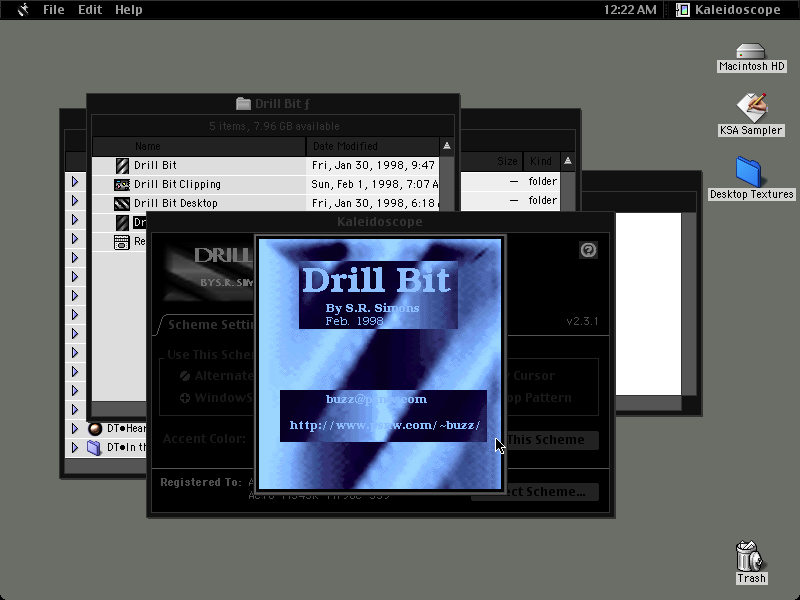Click the Drill Bit file icon in first row
Screen dimensions: 800x600
click(x=122, y=166)
